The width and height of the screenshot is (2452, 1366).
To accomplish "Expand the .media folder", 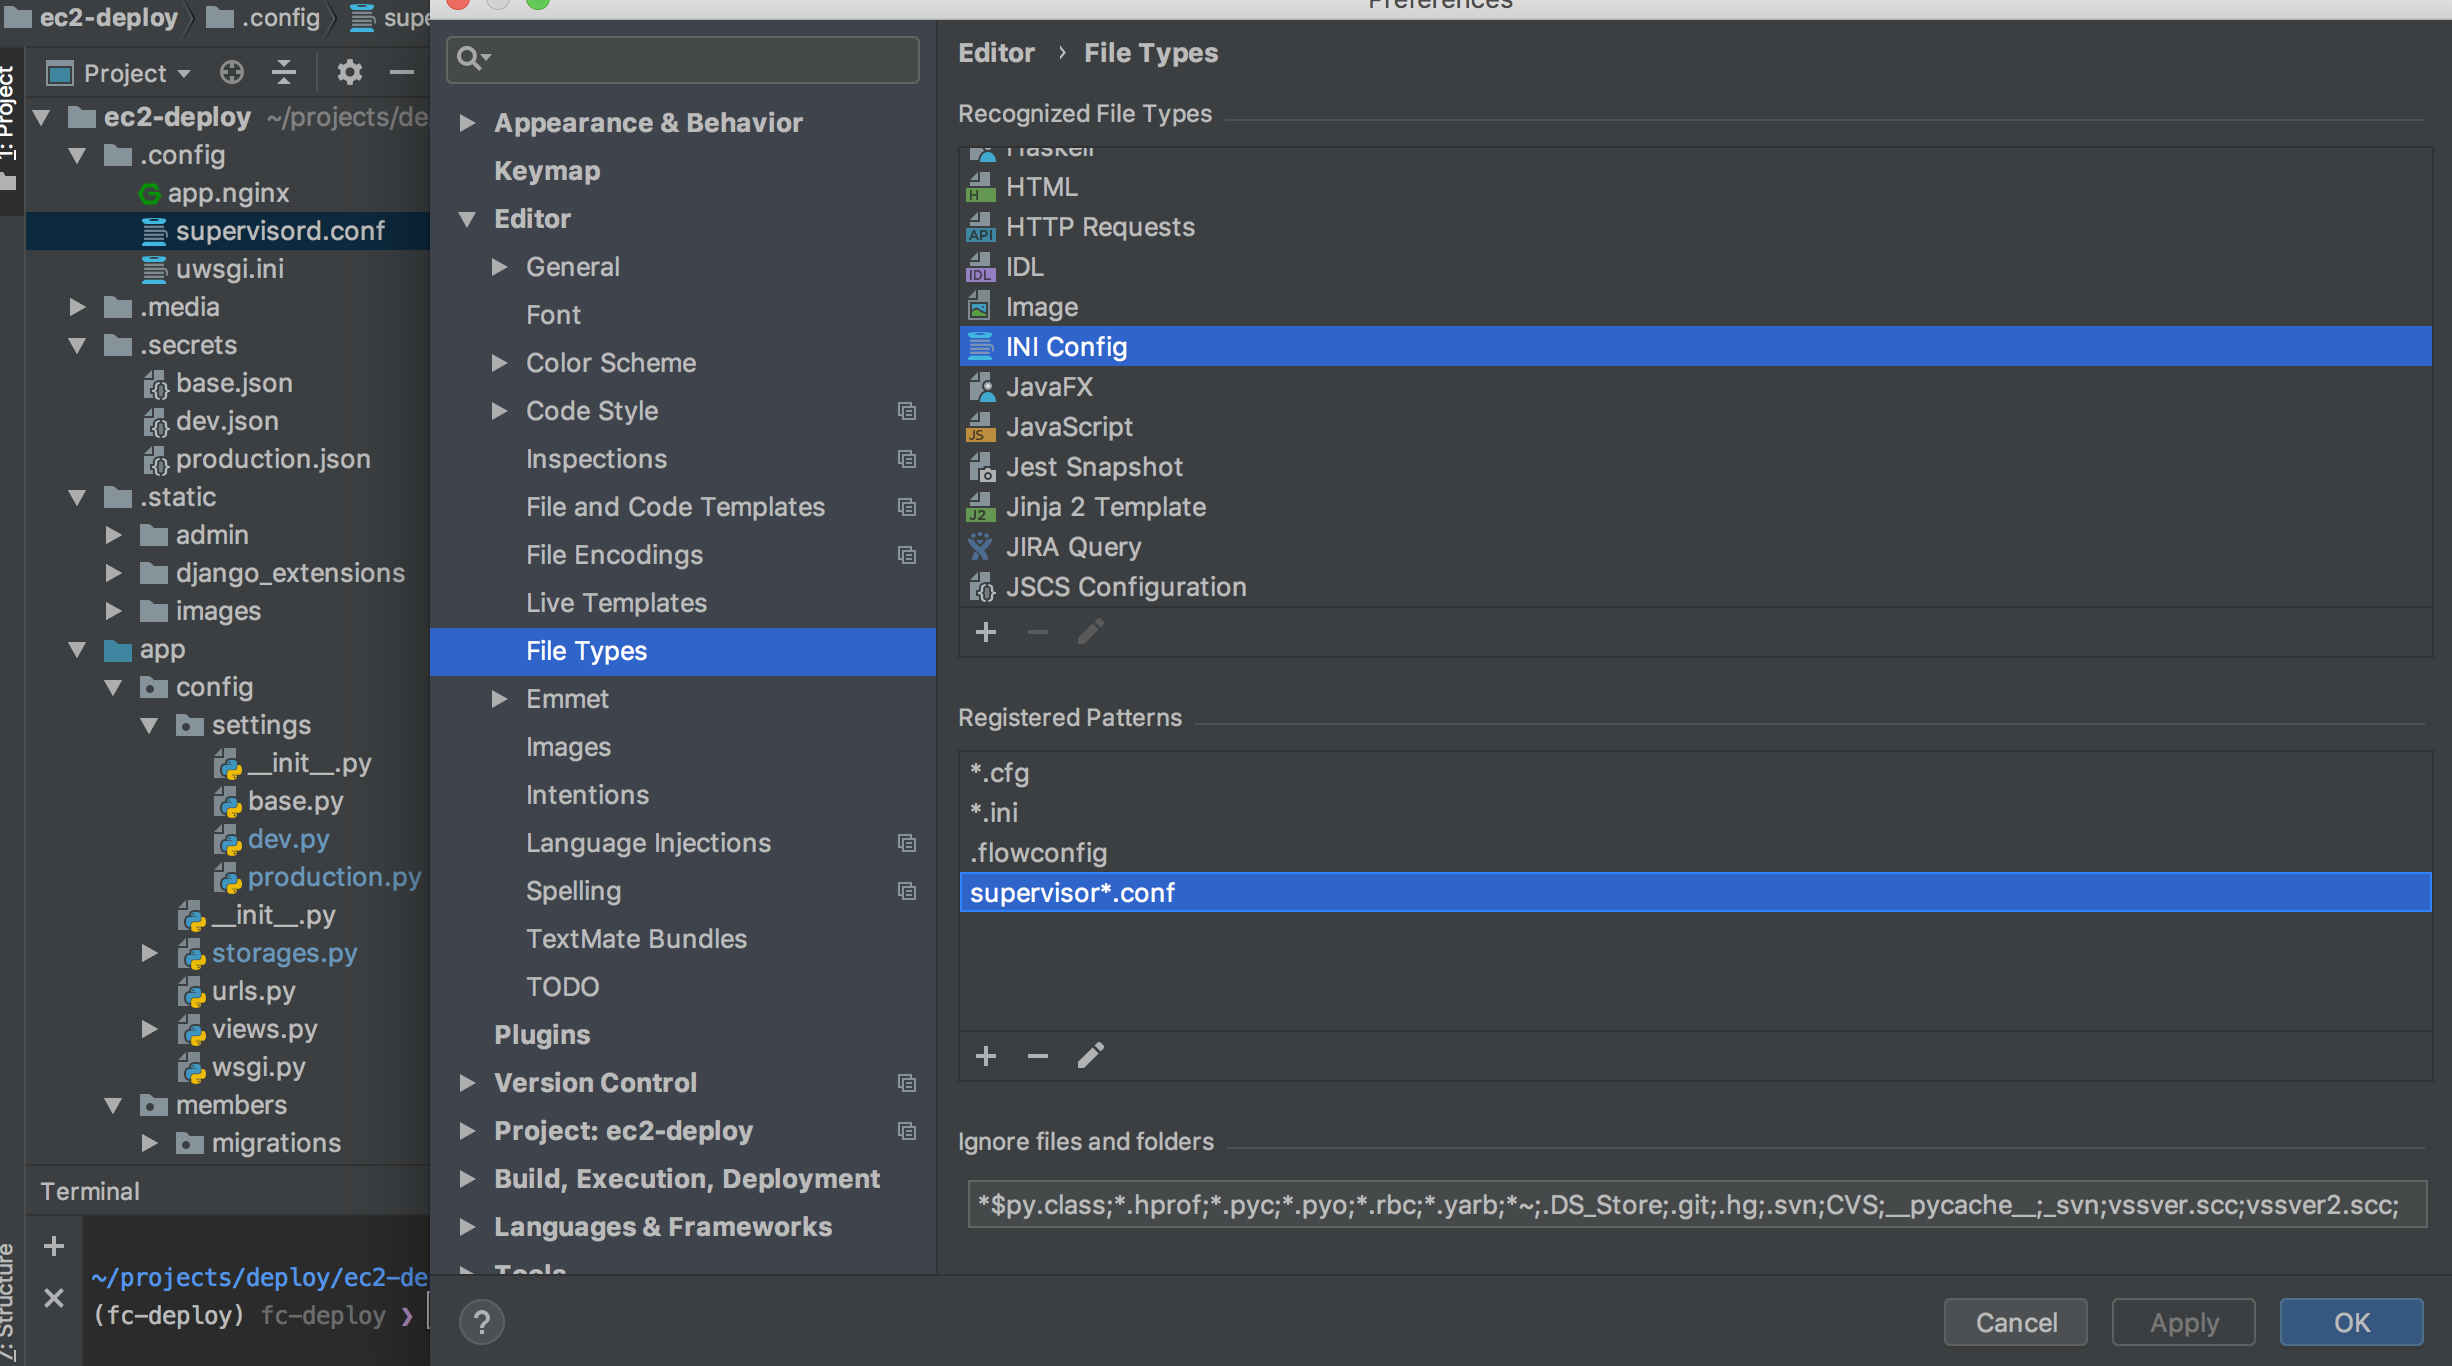I will coord(77,307).
